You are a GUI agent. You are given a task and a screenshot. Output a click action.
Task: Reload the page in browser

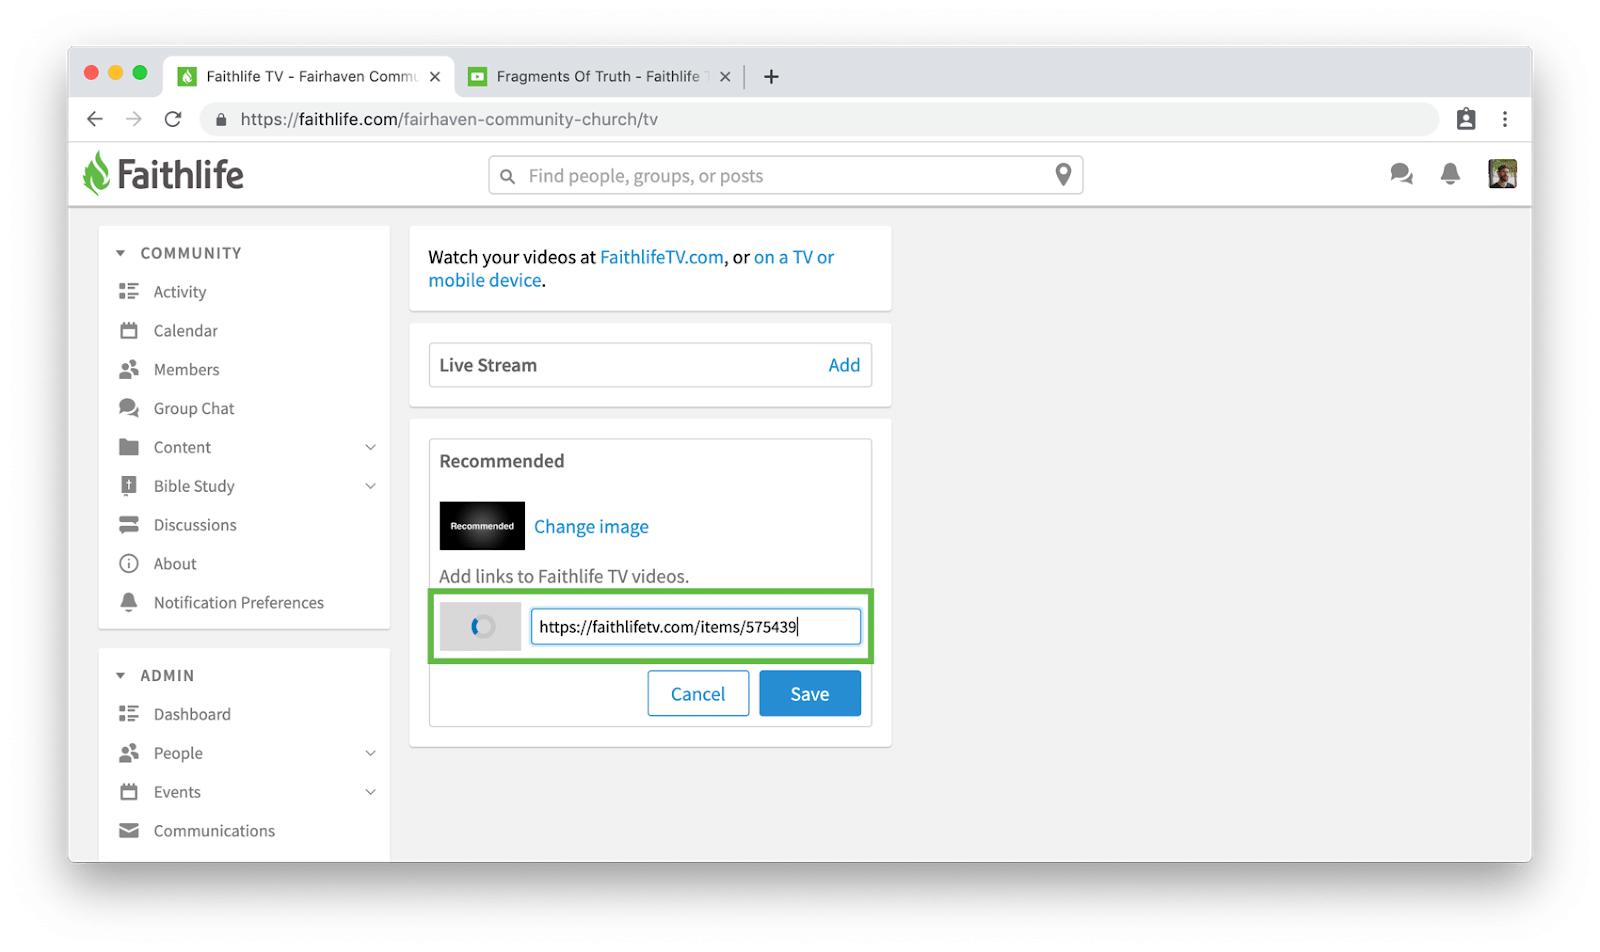173,119
